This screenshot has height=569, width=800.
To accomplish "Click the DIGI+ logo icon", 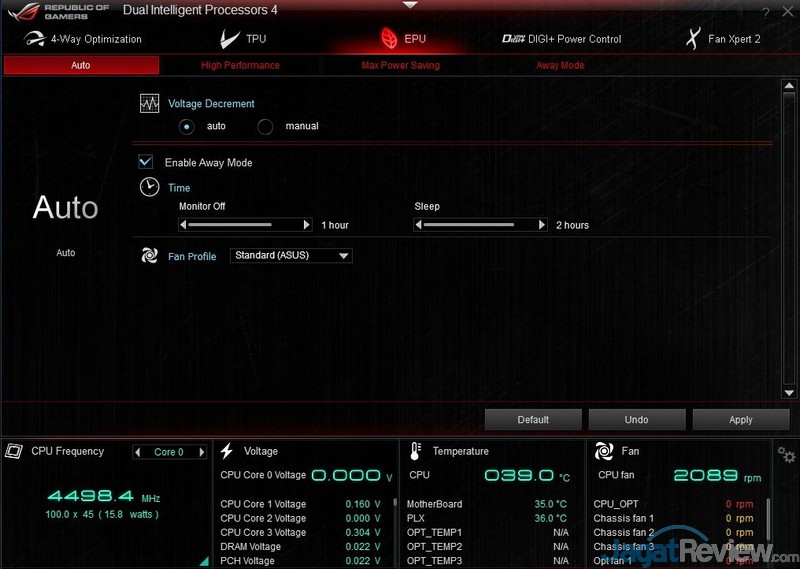I will pos(513,39).
